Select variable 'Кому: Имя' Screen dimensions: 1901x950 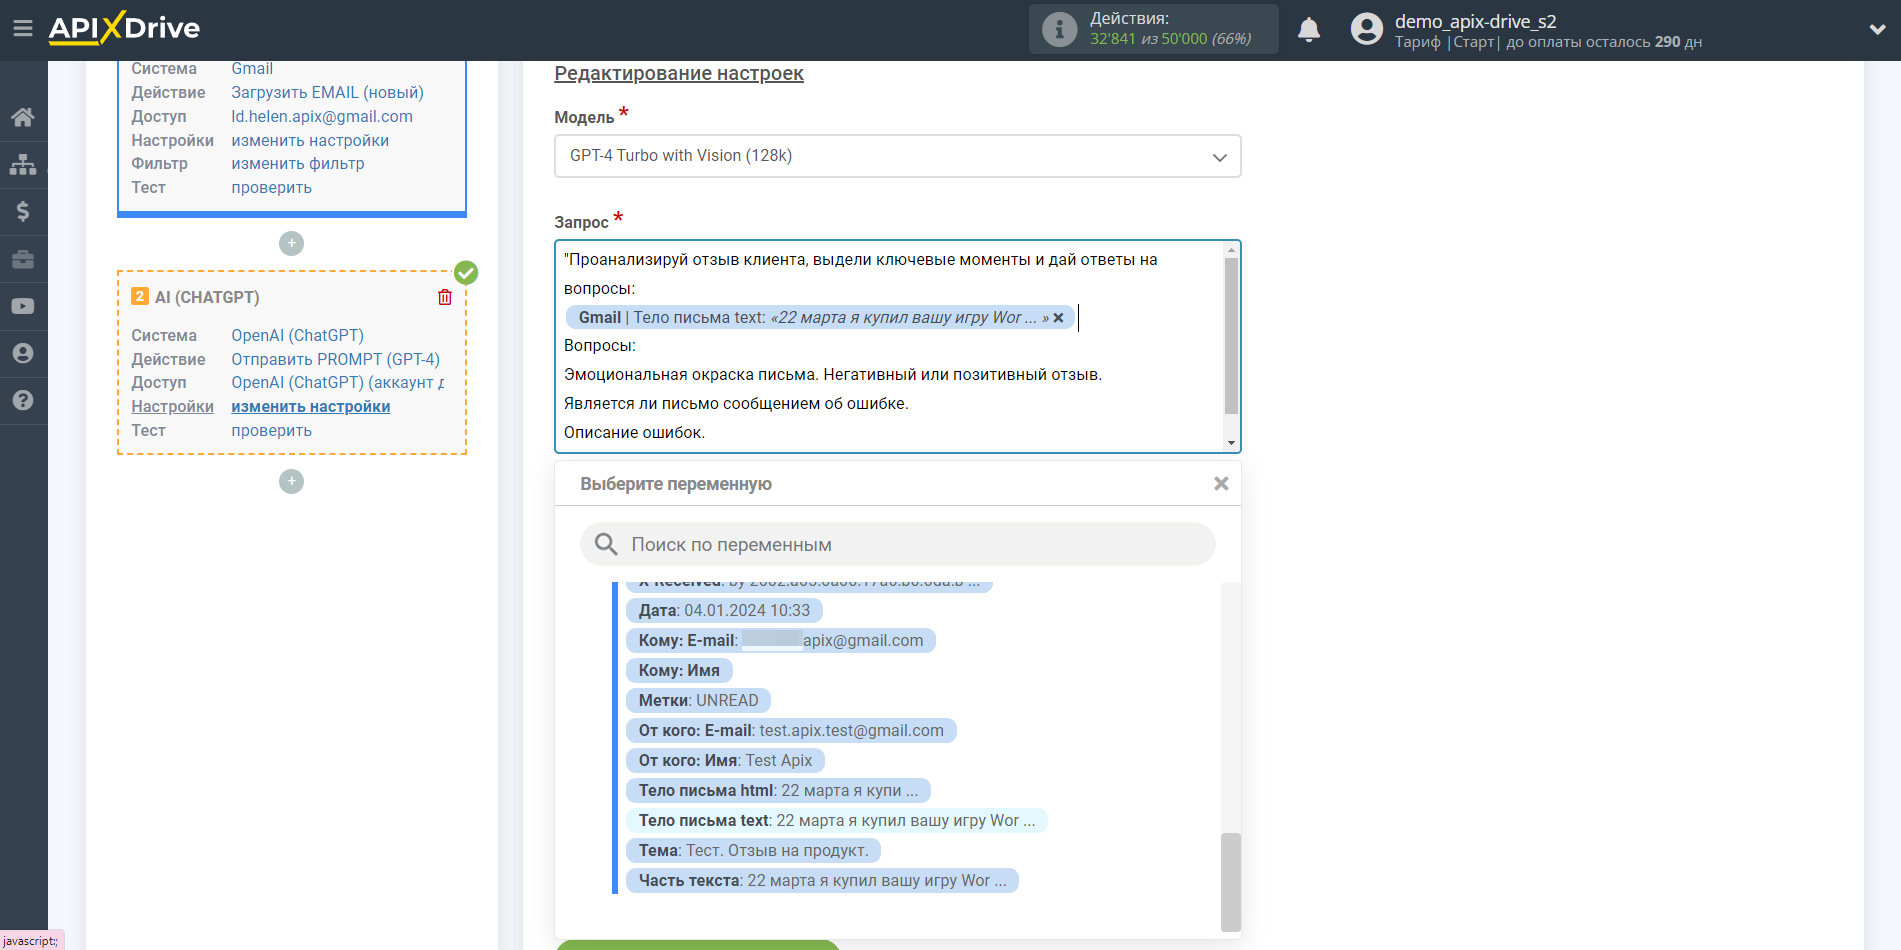(x=680, y=670)
